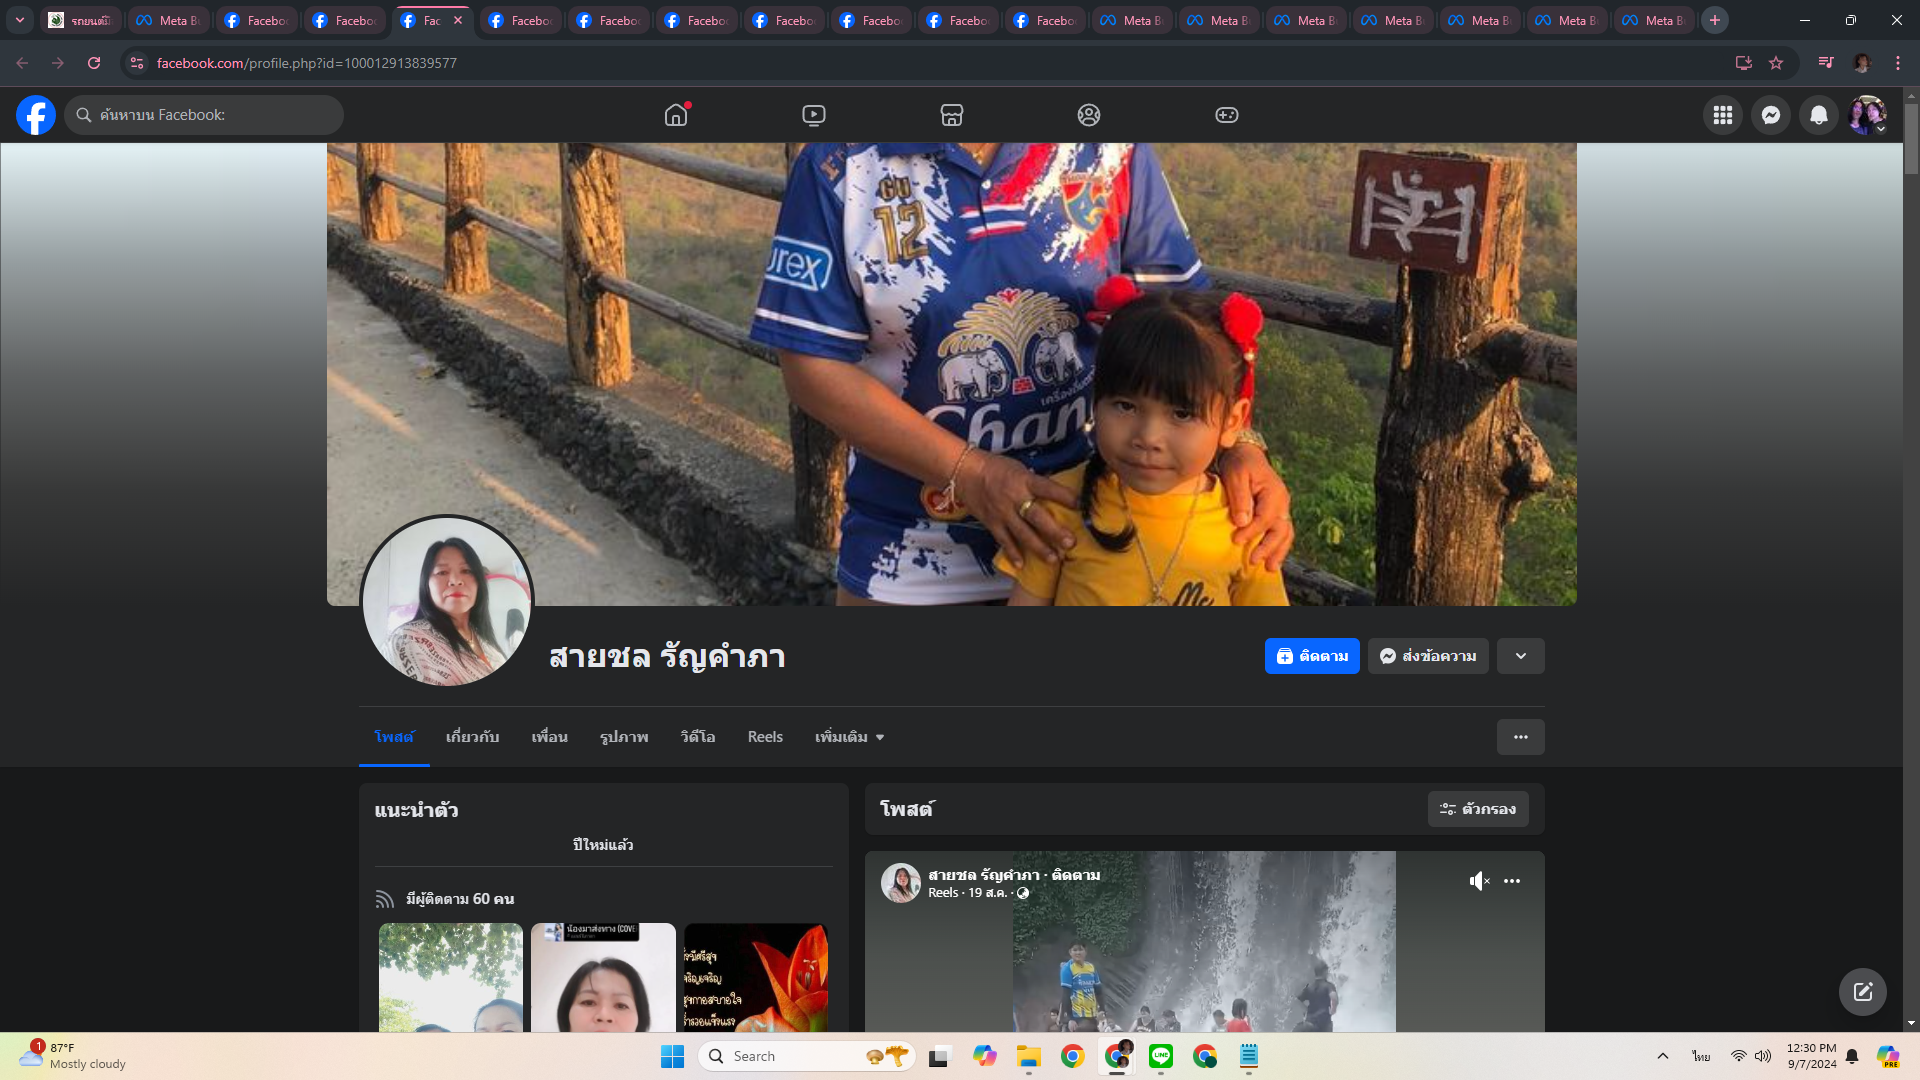Expand the เพิ่มเติม more tabs dropdown

(x=850, y=737)
